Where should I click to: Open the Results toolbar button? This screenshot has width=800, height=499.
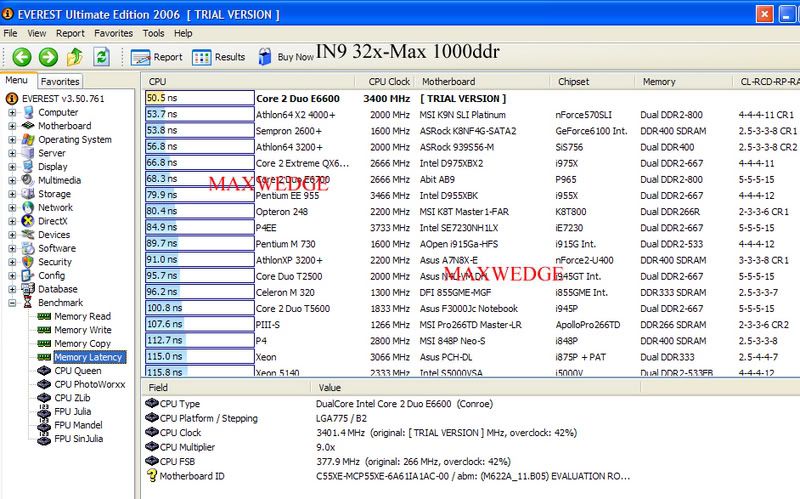[218, 57]
